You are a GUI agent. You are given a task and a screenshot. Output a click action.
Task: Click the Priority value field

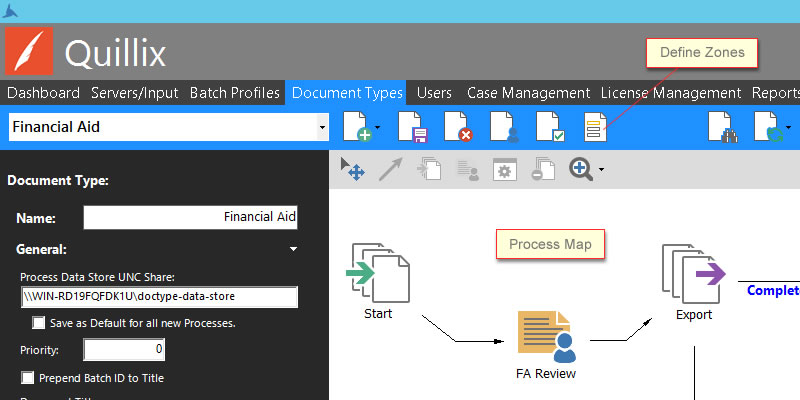tap(124, 349)
